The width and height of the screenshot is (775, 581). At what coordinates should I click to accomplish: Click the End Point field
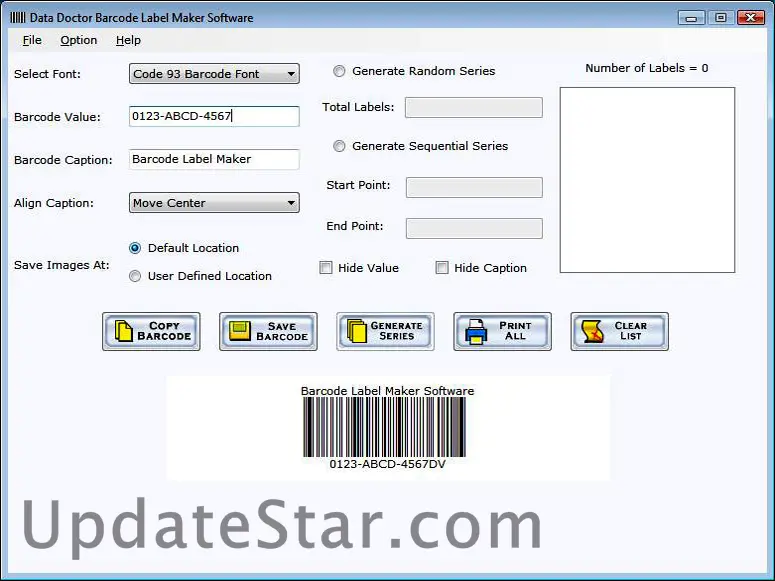point(474,228)
